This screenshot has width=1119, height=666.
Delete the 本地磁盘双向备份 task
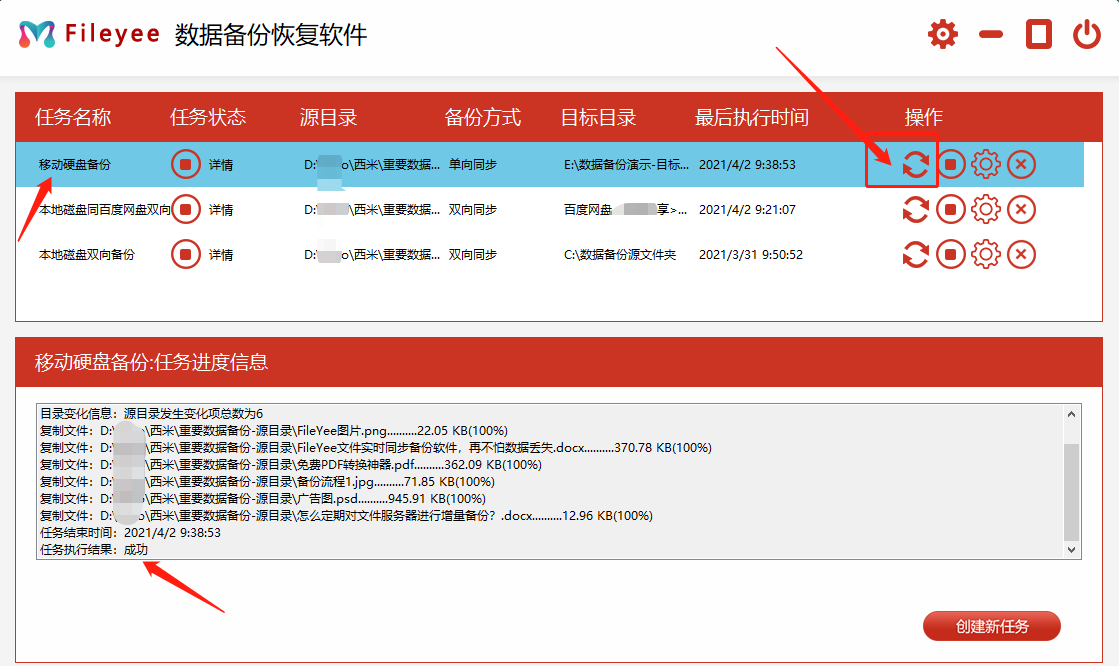[x=1021, y=255]
